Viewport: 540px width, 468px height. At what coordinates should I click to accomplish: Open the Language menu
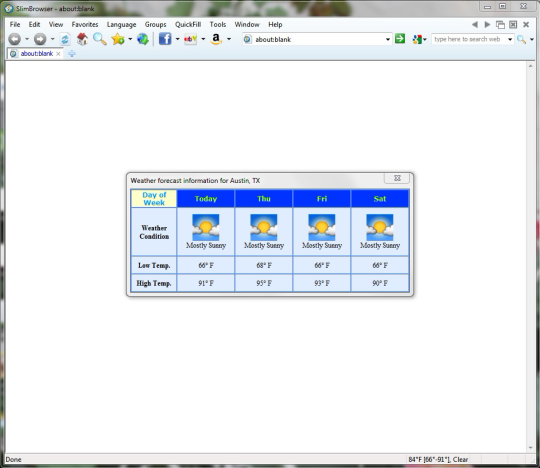point(121,24)
